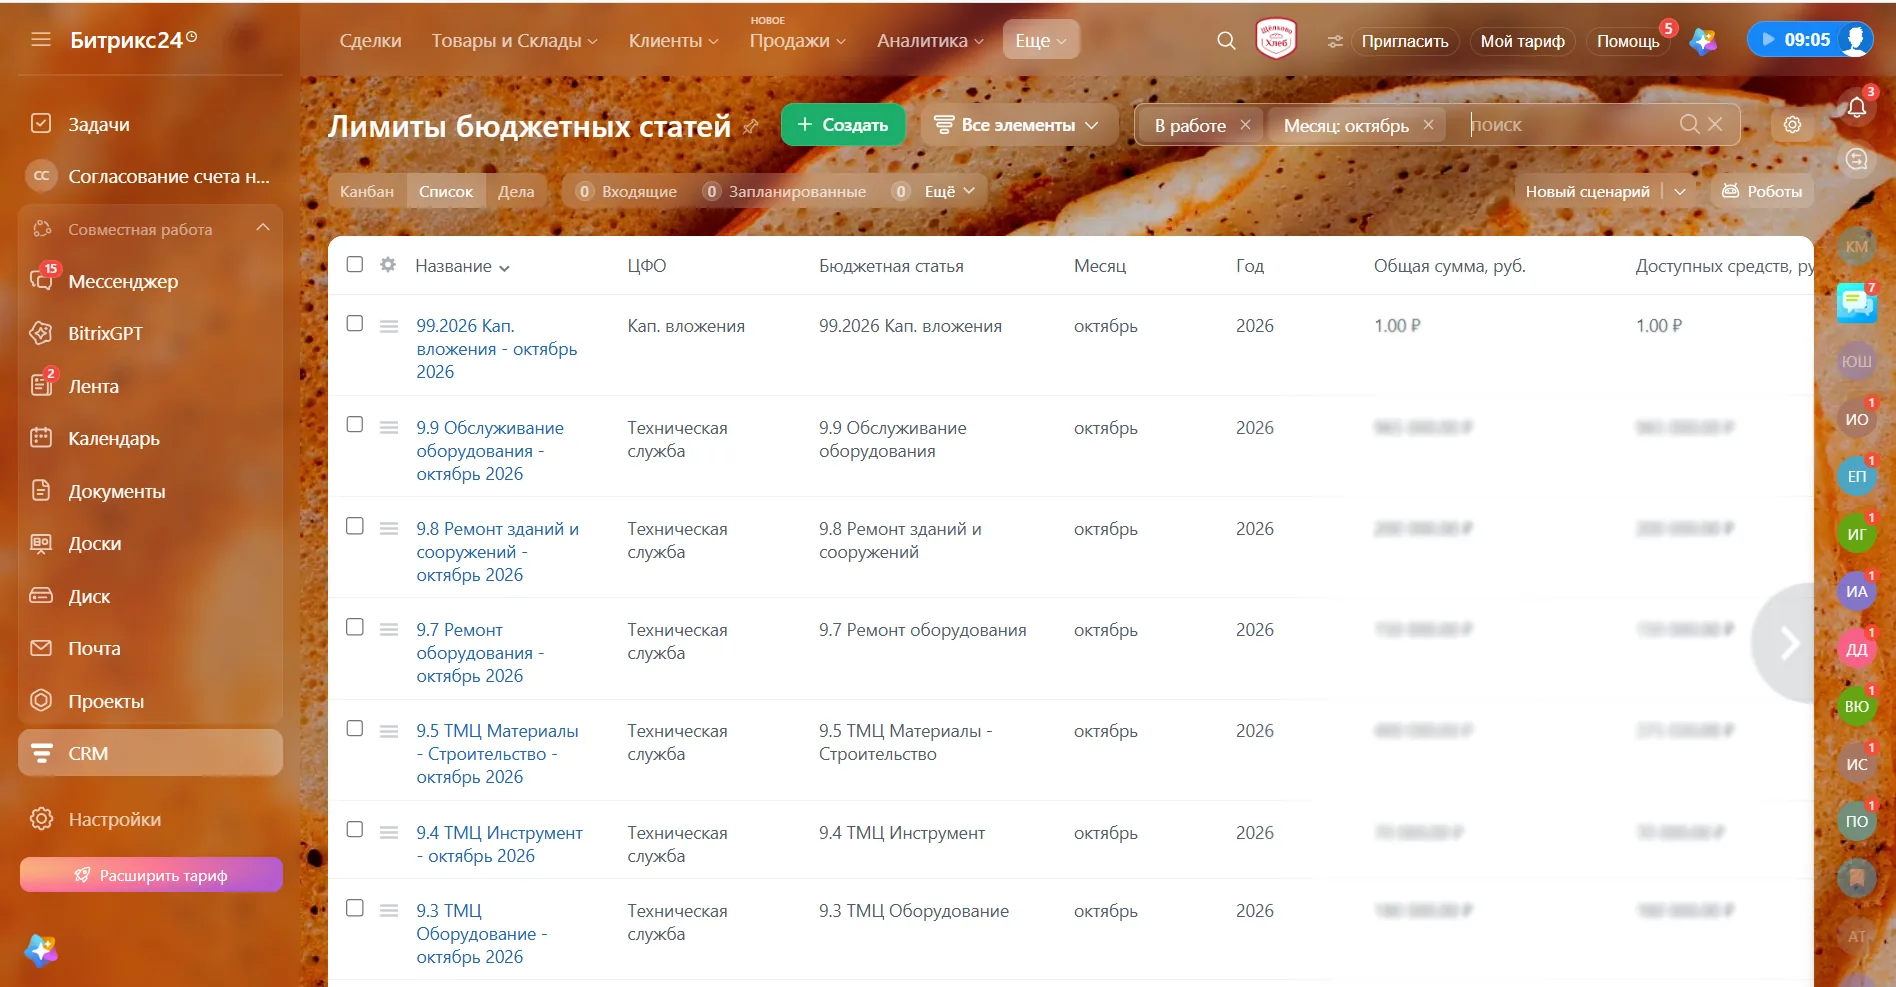
Task: Open the Сделки menu item
Action: pyautogui.click(x=370, y=41)
